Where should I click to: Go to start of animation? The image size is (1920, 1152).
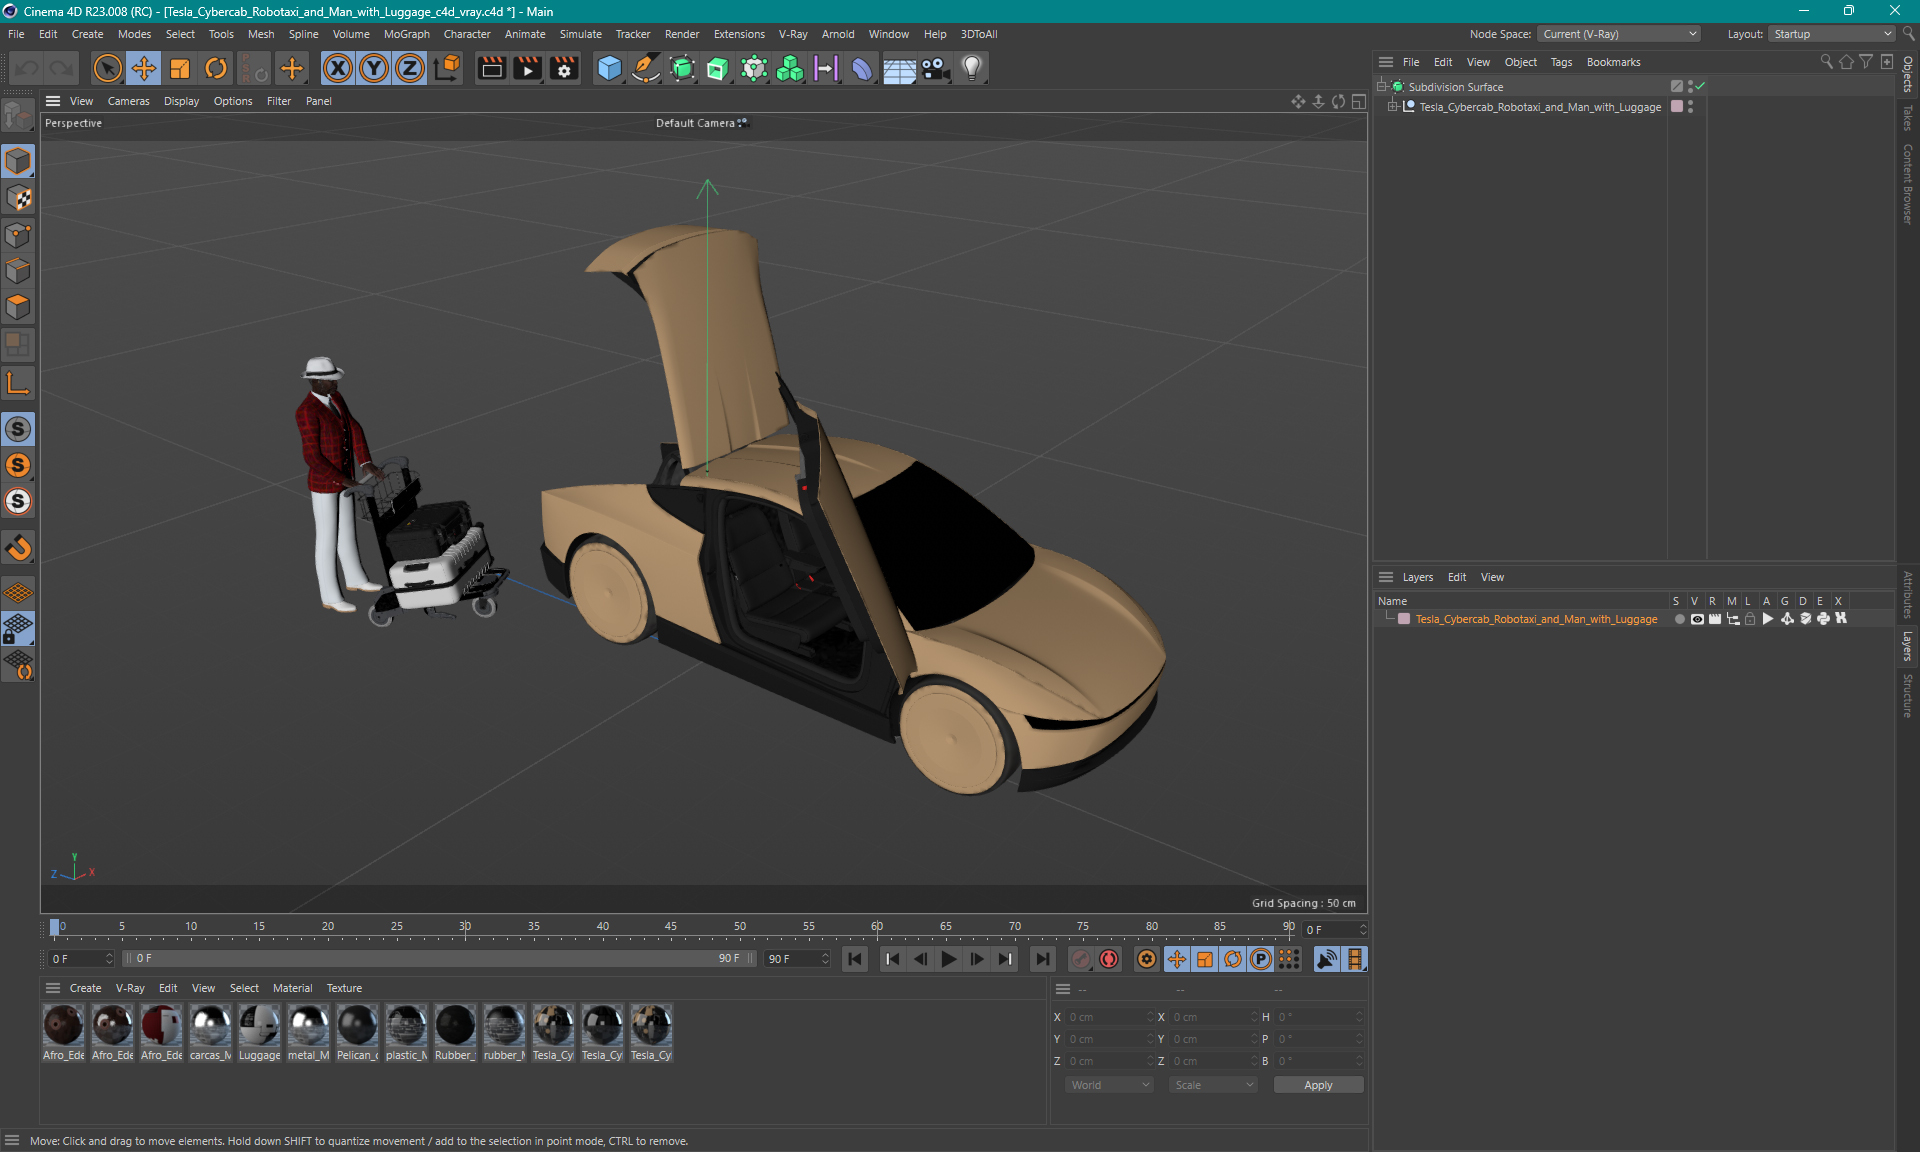click(855, 959)
